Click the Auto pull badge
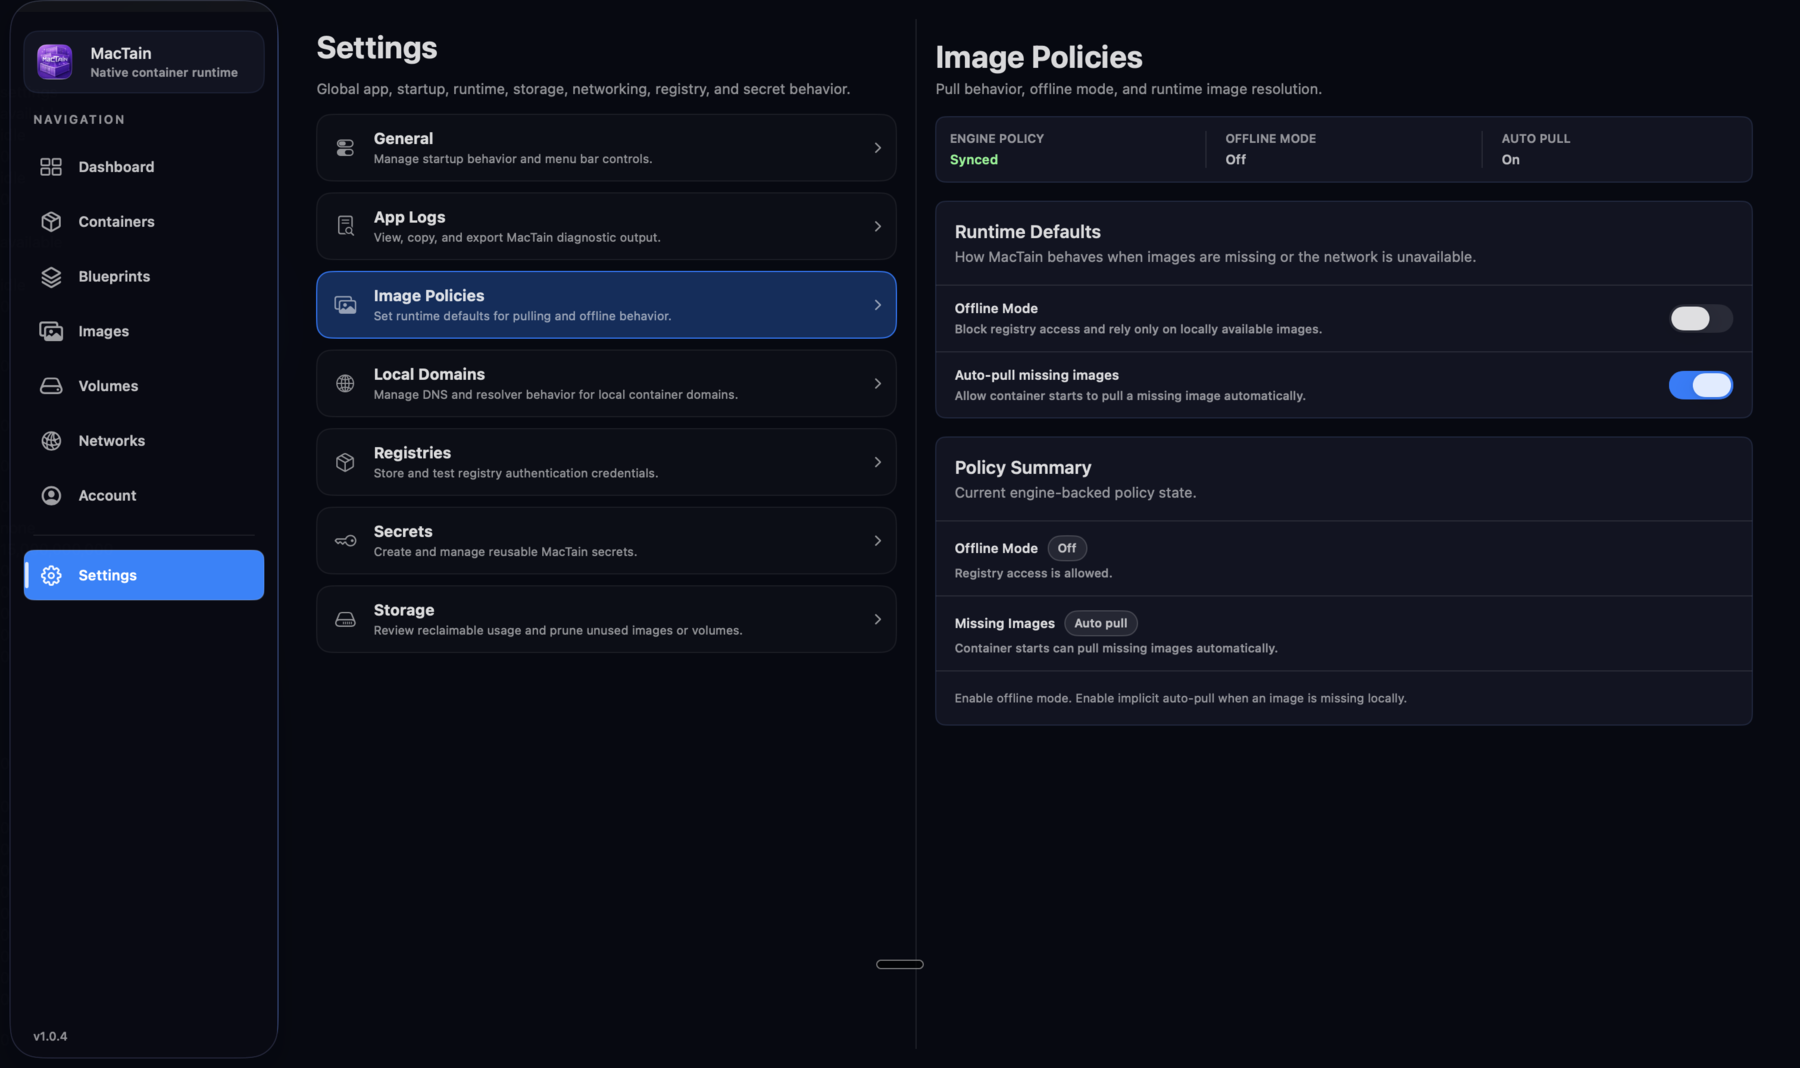 1101,623
